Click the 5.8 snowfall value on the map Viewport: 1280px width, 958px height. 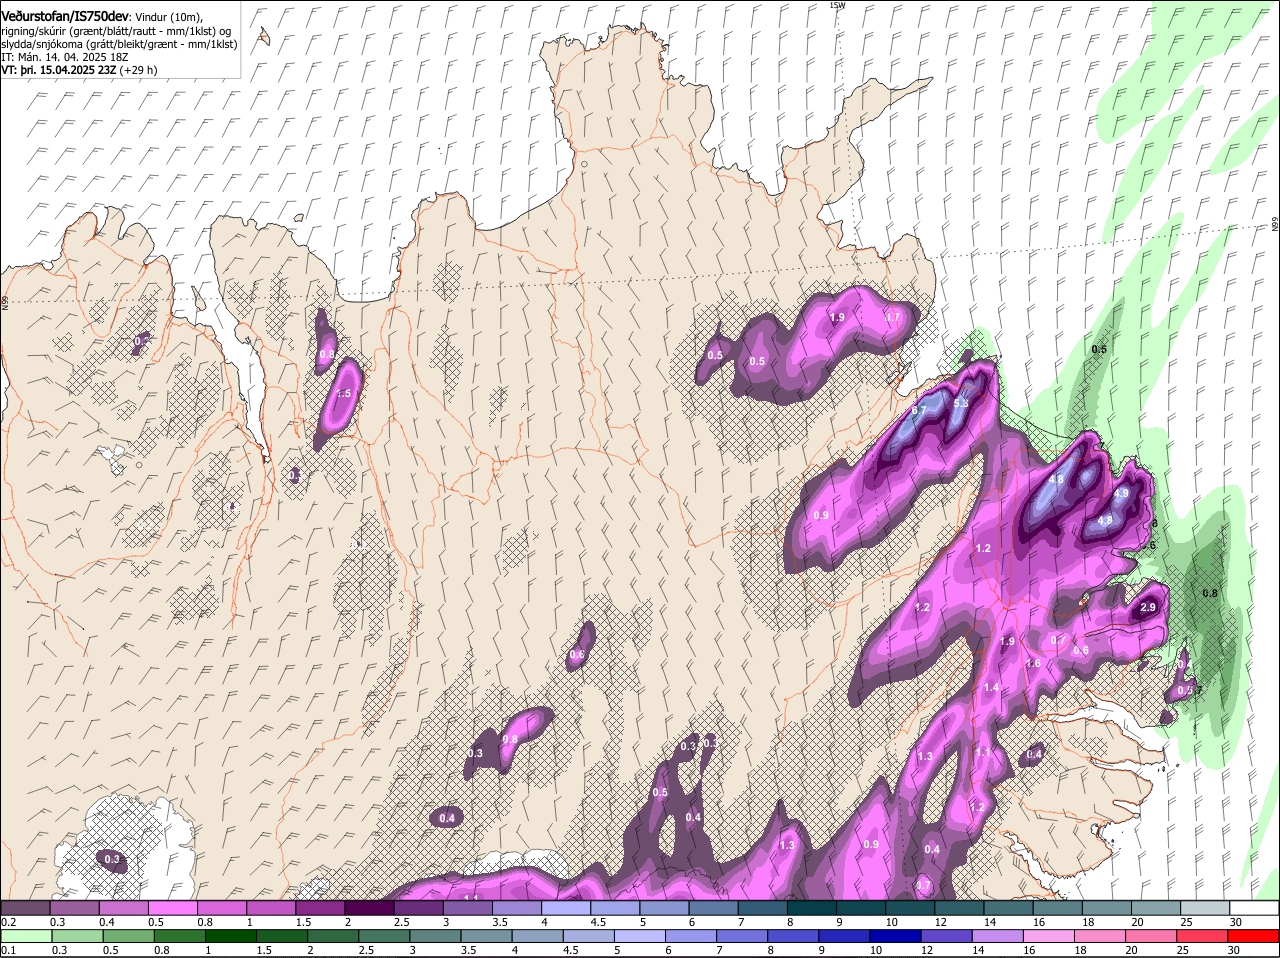pos(961,403)
